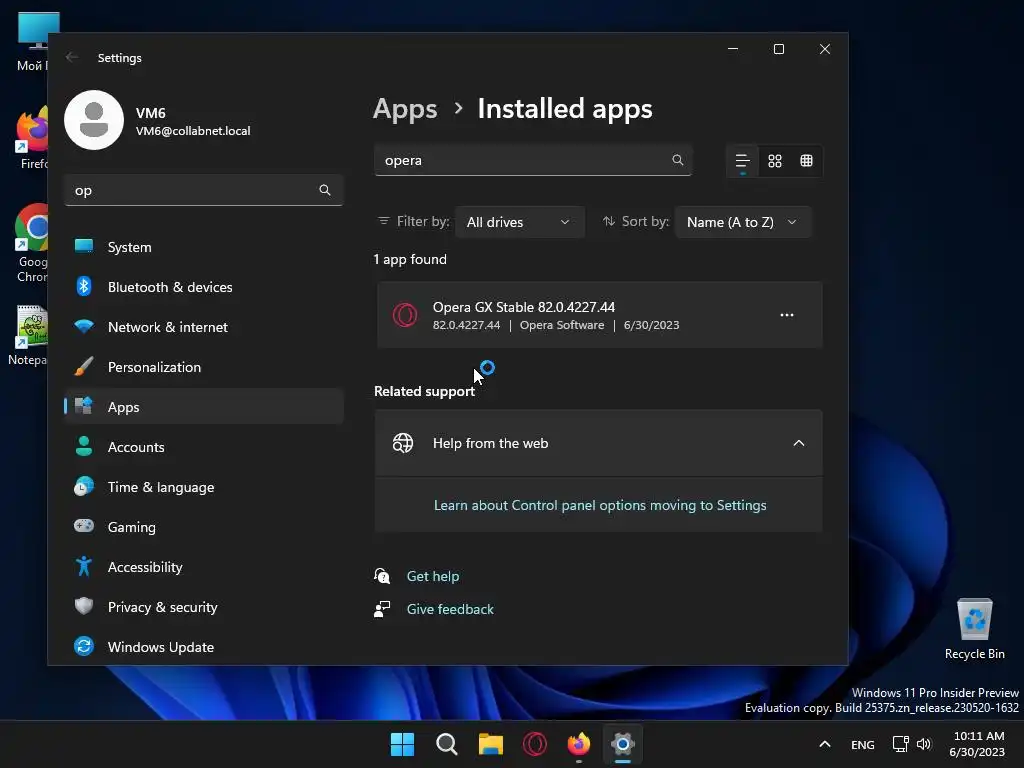Screen dimensions: 1024x768
Task: Open the clock showing 10:11 AM
Action: point(977,744)
